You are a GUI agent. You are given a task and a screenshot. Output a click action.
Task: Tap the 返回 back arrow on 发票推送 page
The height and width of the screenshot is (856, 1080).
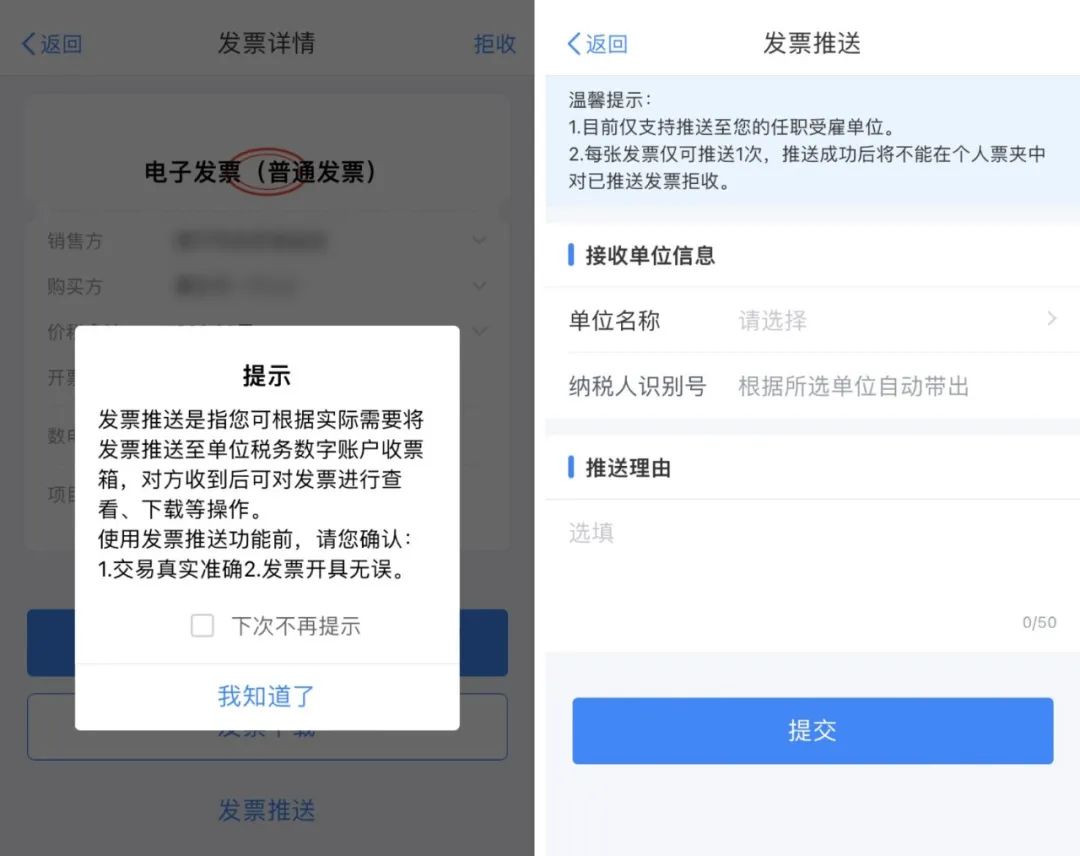point(597,44)
